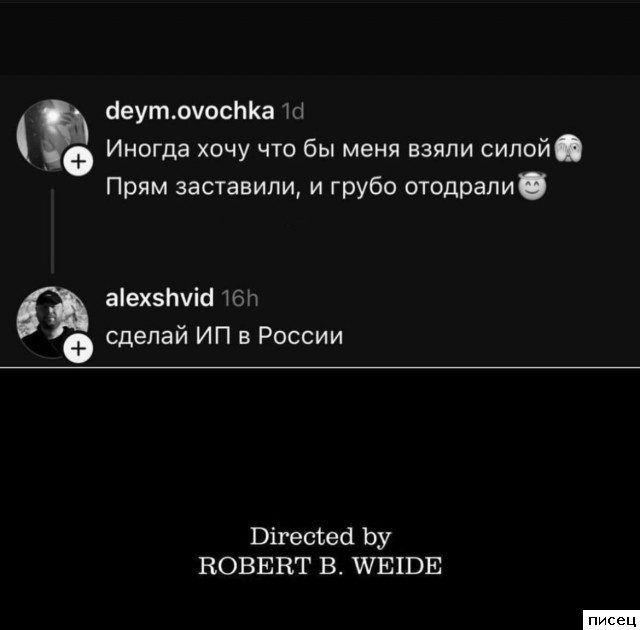
Task: Tap the follow plus icon on deym.ovochka avatar
Action: click(x=78, y=162)
